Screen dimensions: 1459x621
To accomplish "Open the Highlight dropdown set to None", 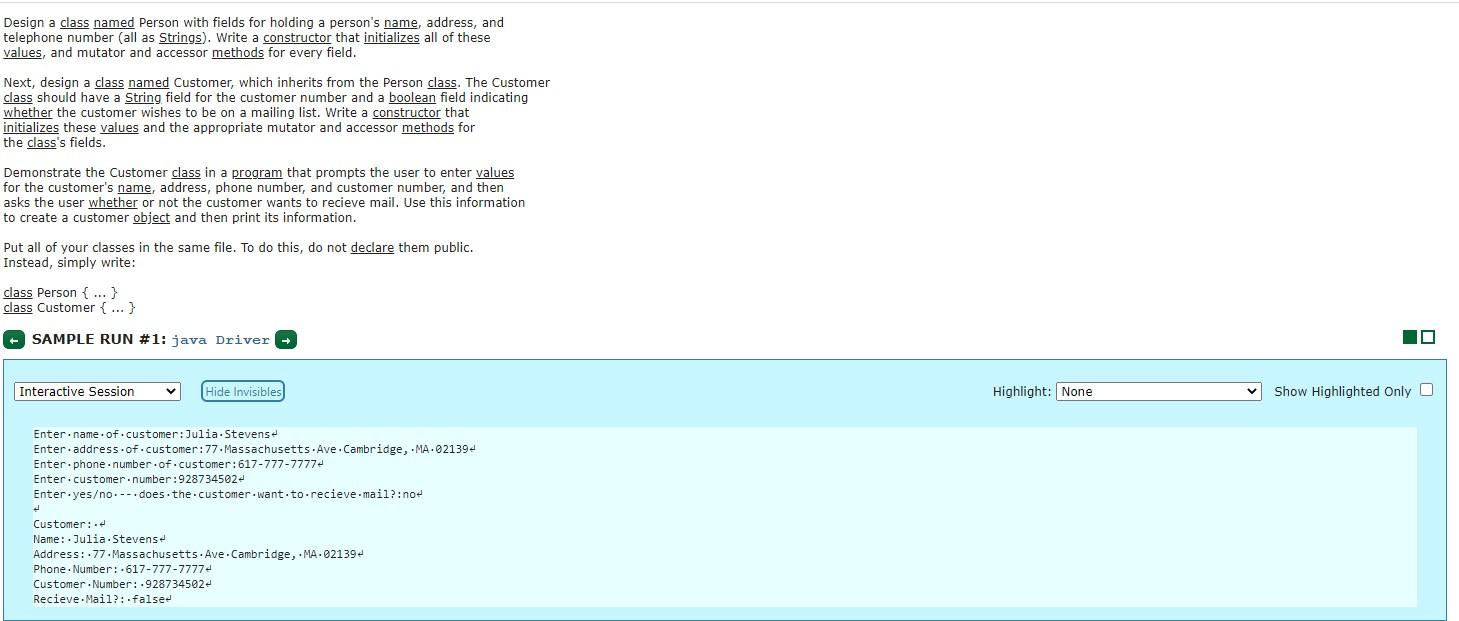I will 1157,391.
